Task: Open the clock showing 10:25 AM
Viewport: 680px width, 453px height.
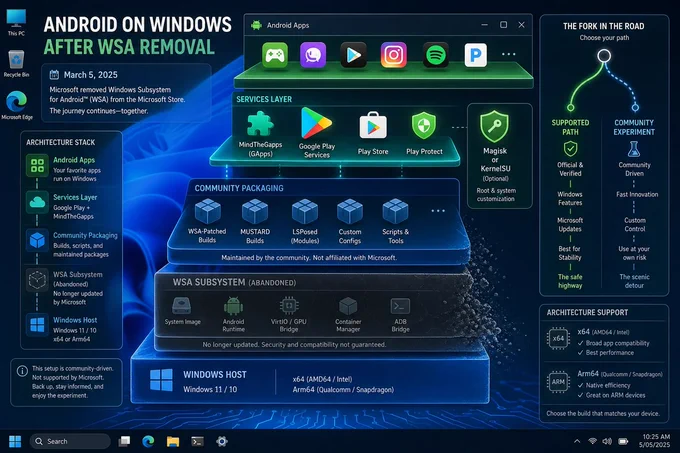Action: coord(656,440)
